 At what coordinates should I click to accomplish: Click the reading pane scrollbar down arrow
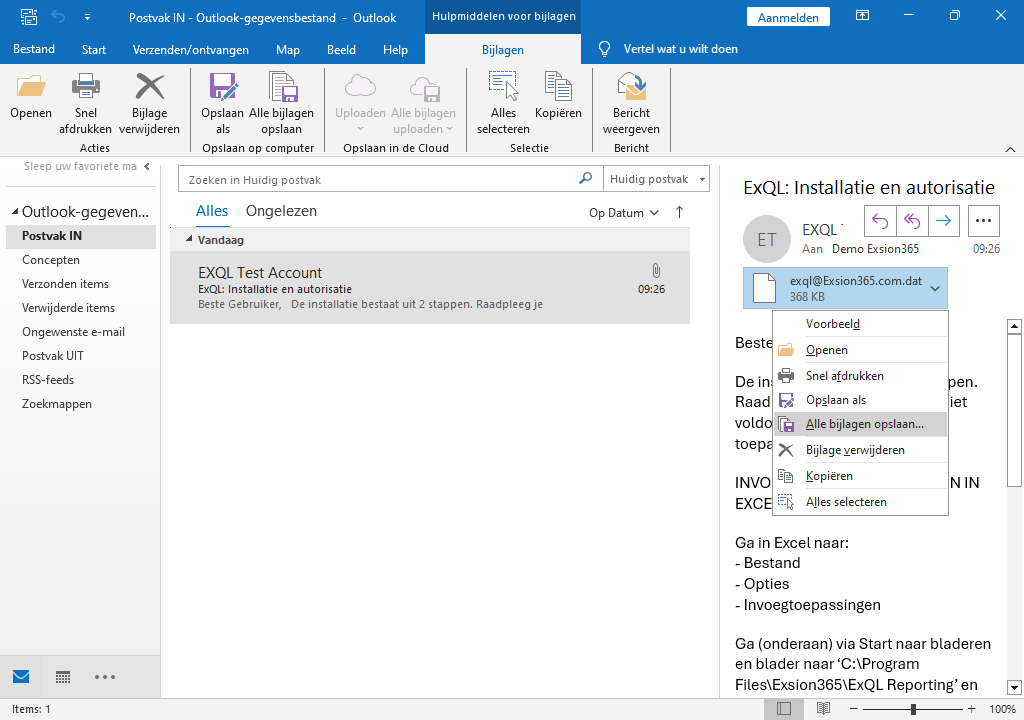point(1014,687)
